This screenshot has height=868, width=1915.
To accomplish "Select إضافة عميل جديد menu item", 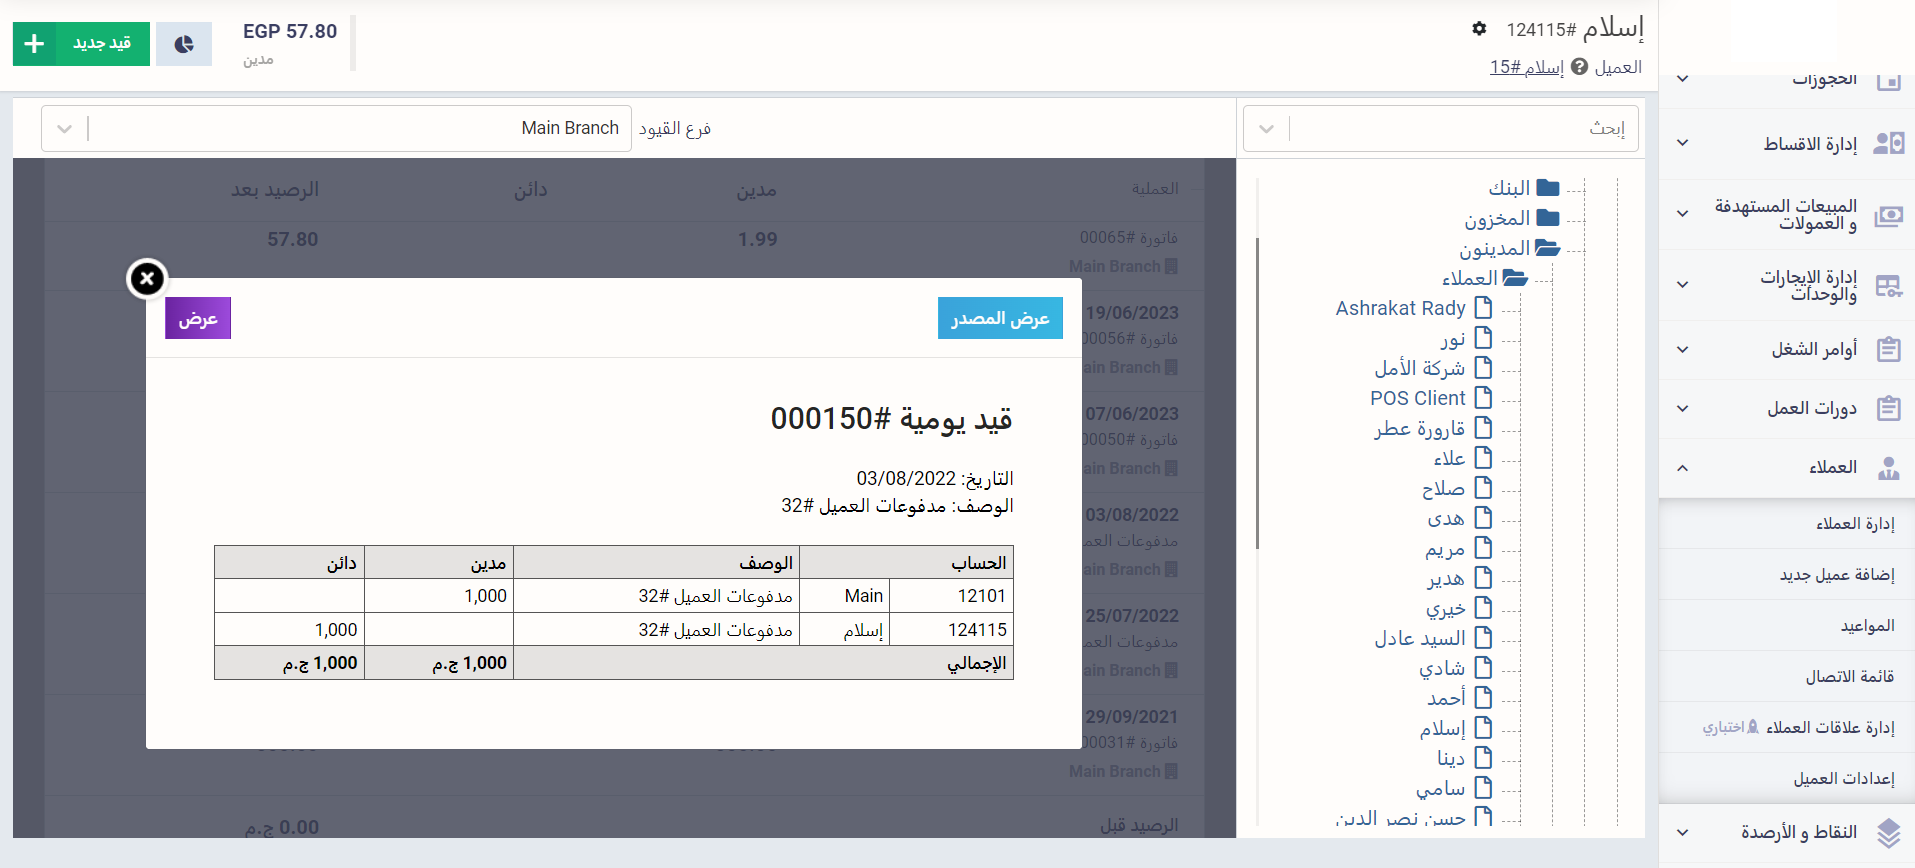I will coord(1836,575).
